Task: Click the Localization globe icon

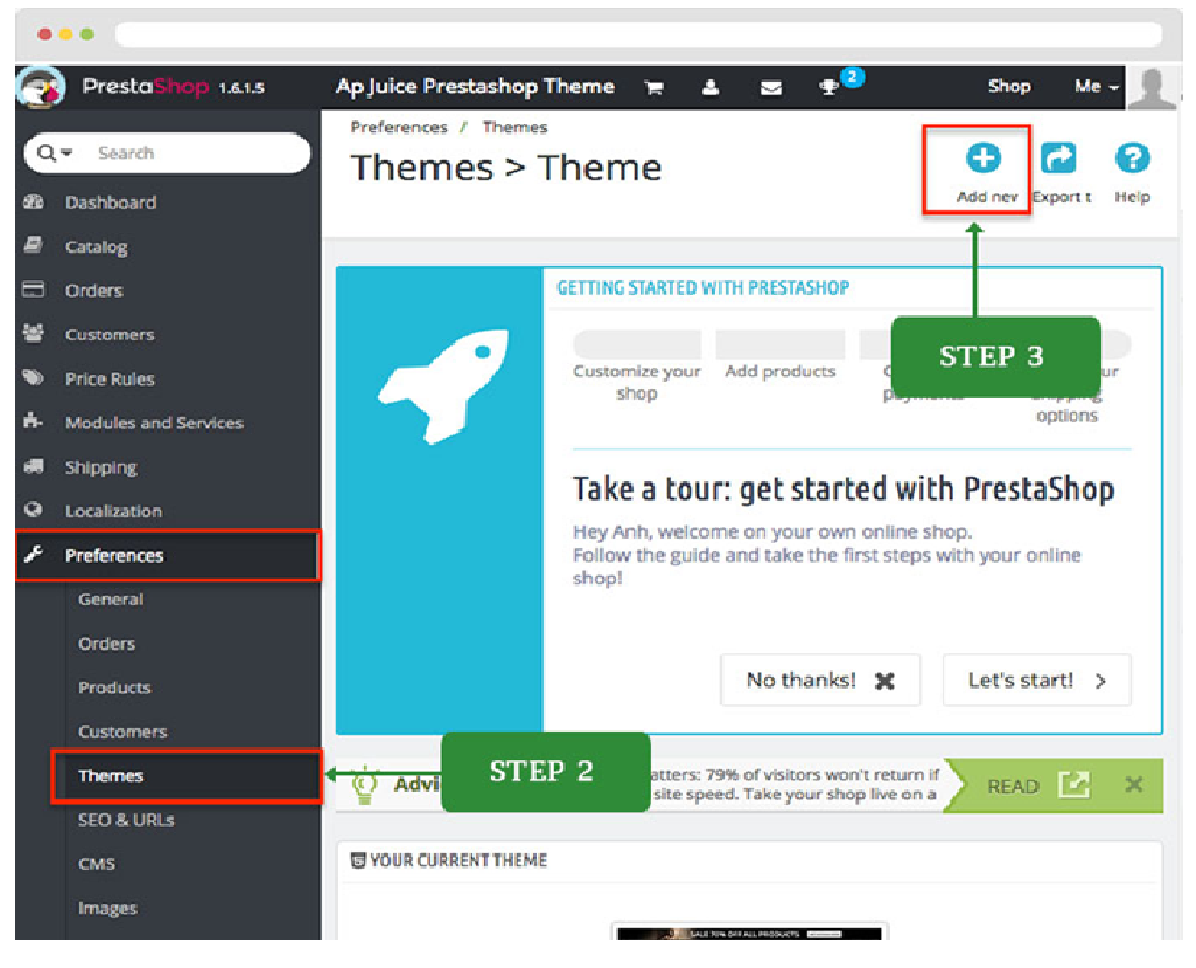Action: 33,510
